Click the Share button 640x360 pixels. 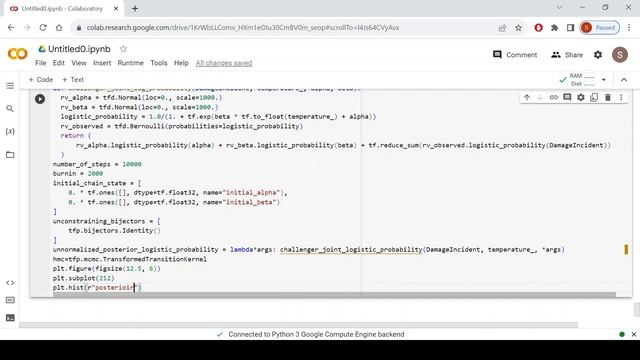[567, 55]
